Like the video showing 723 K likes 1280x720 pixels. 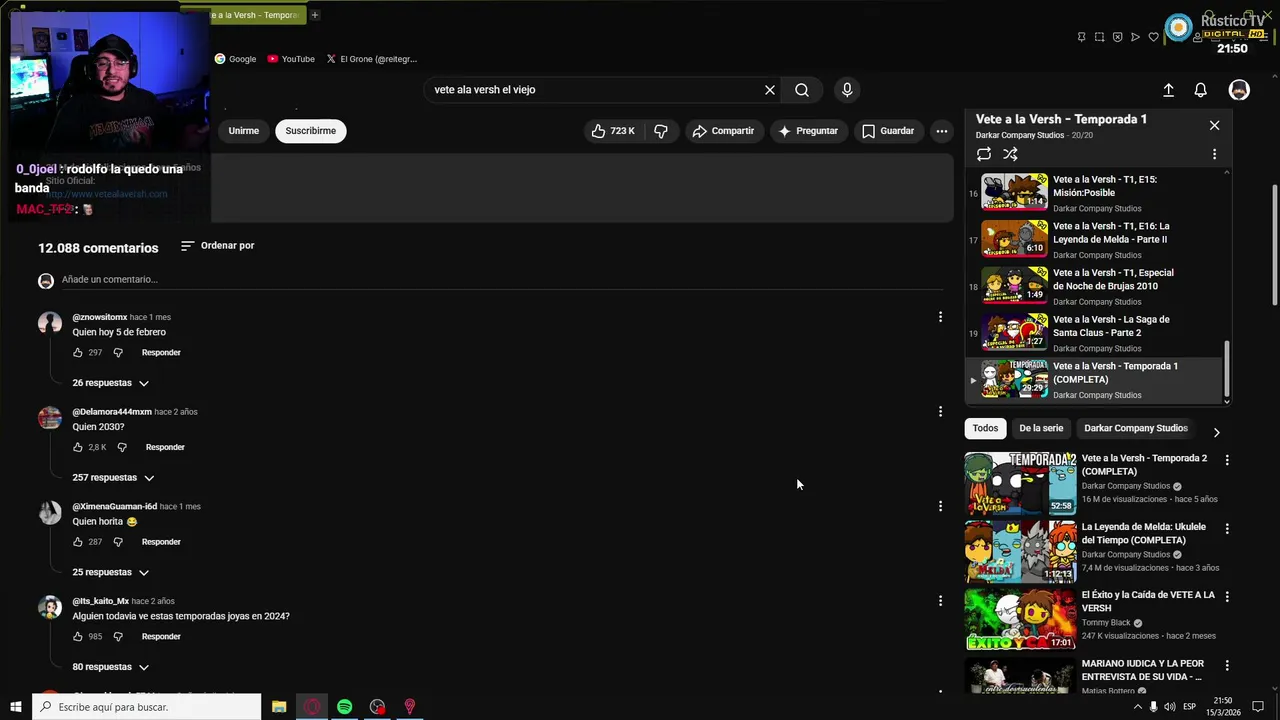pyautogui.click(x=613, y=131)
